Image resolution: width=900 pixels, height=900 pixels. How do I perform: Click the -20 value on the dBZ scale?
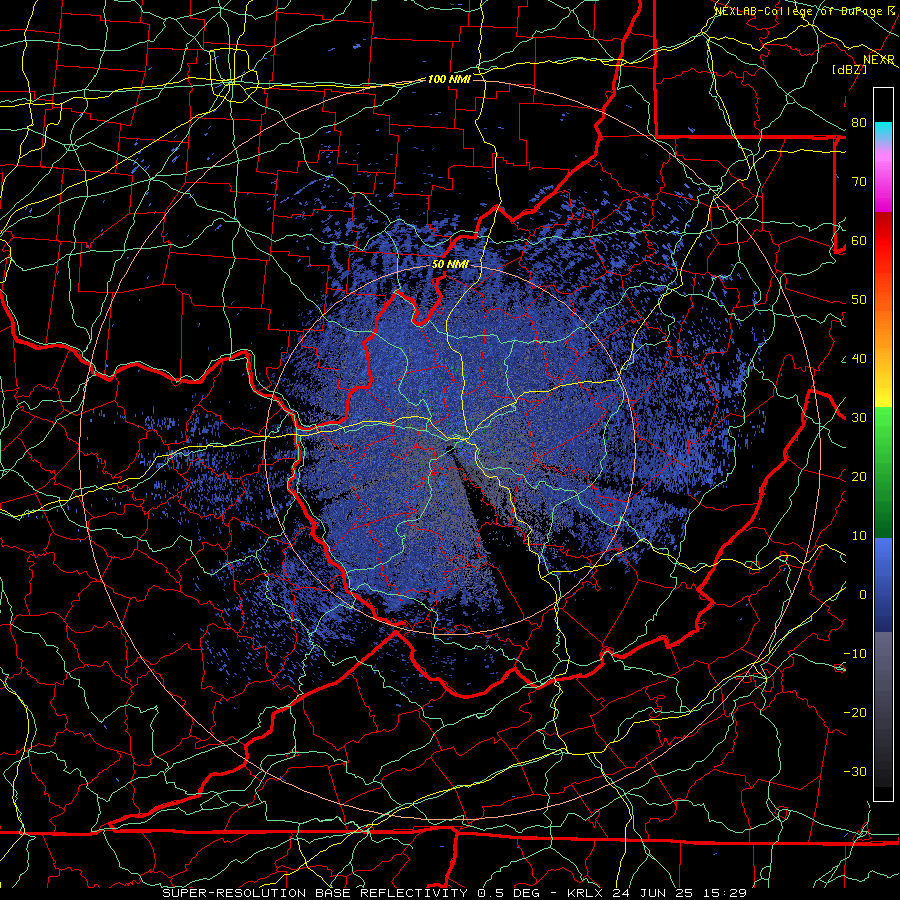click(855, 713)
